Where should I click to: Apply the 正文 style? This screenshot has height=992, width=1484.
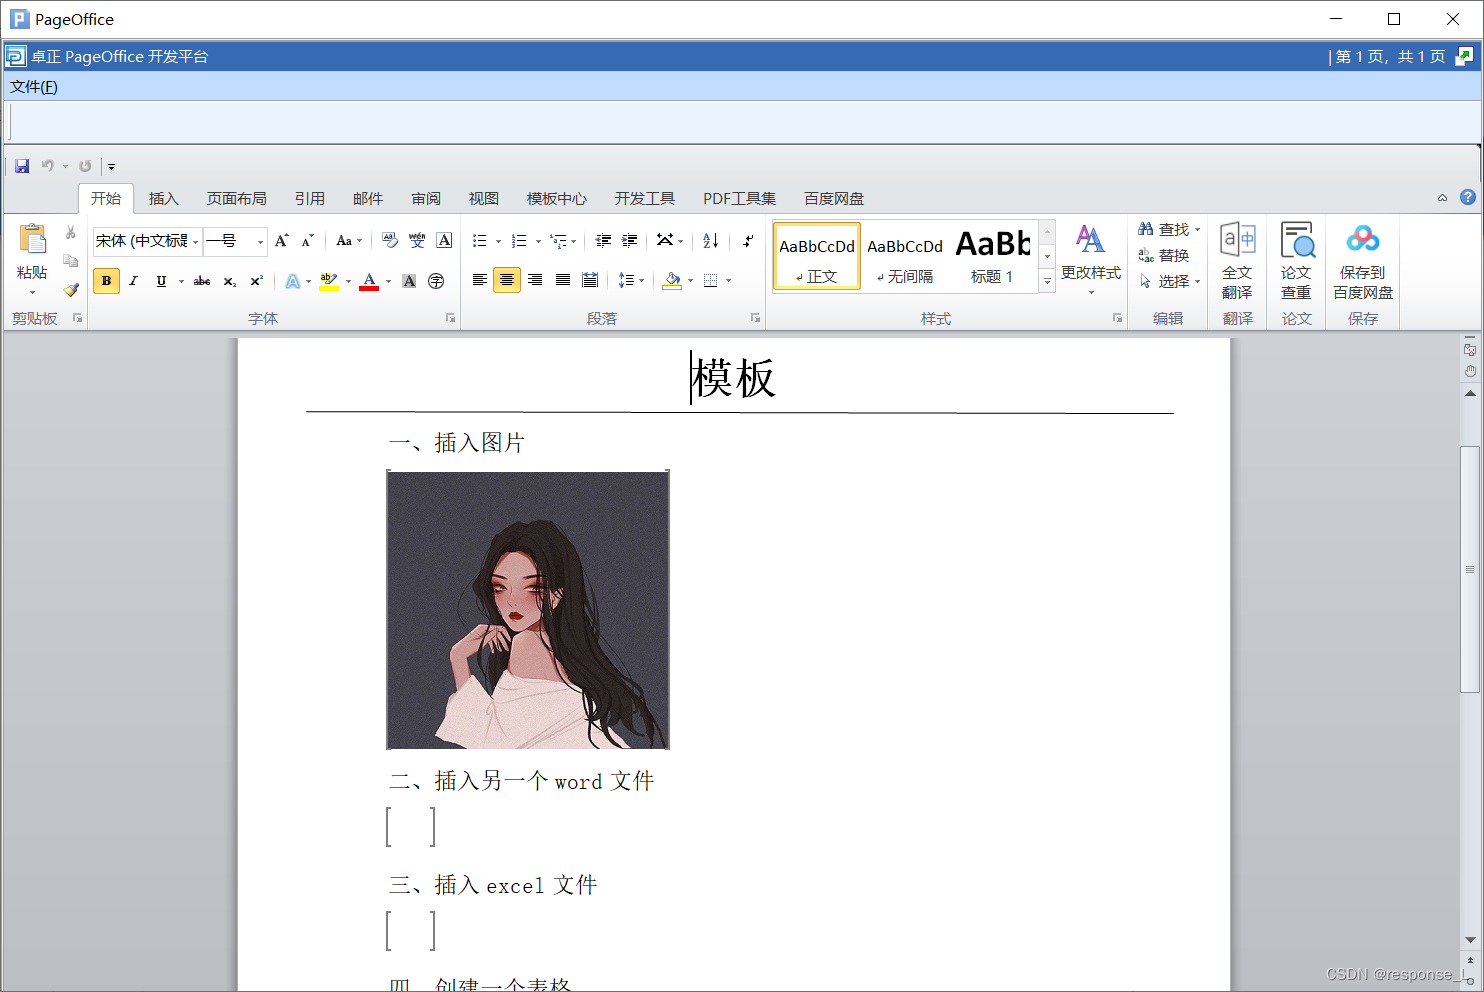tap(817, 257)
